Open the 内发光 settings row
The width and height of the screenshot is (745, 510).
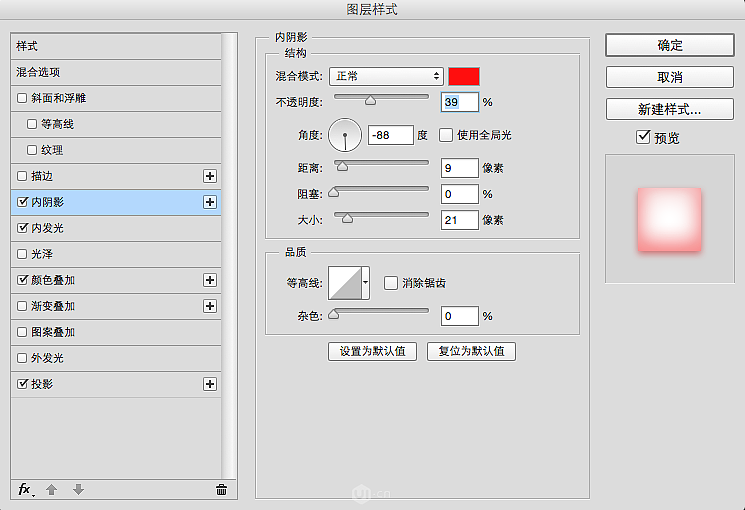(x=116, y=228)
